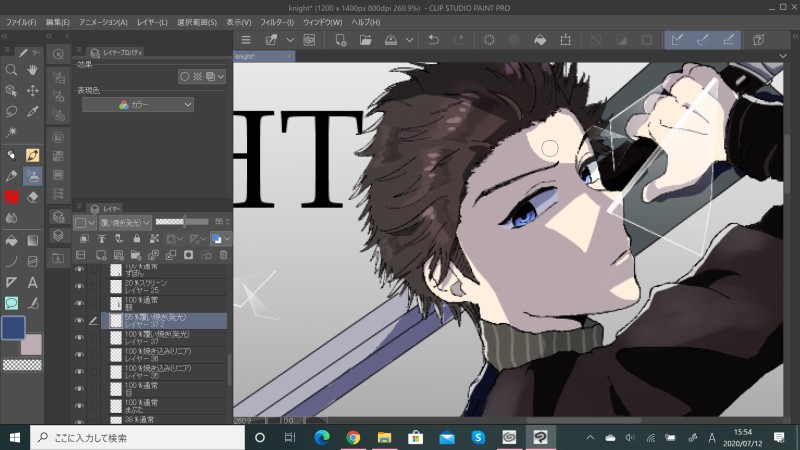Screen dimensions: 800x450
Task: Select the Eyedropper tool
Action: point(33,111)
